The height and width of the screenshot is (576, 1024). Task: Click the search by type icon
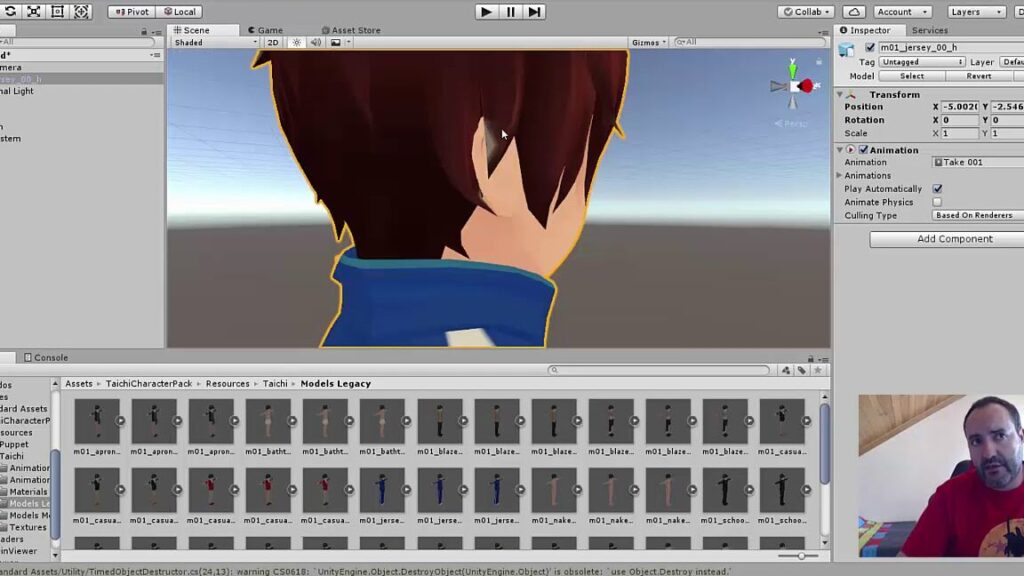pyautogui.click(x=786, y=370)
